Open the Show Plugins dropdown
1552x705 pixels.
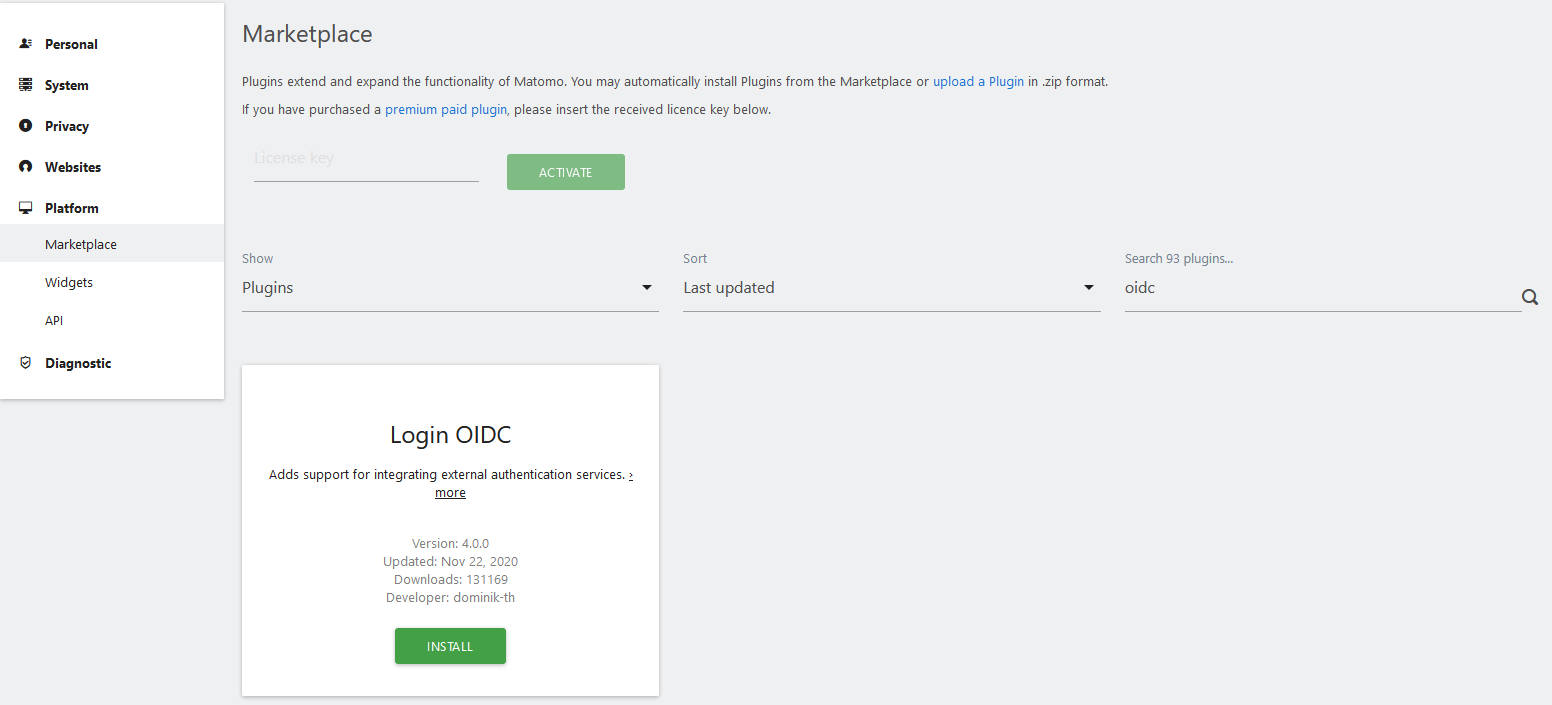tap(450, 288)
